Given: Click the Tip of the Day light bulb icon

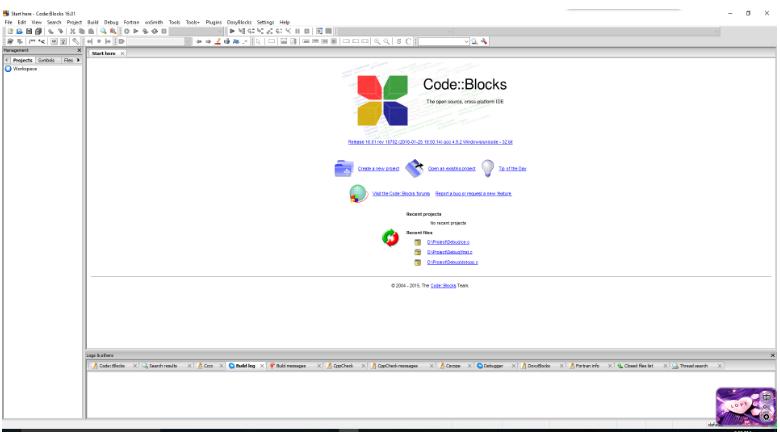Looking at the screenshot, I should pos(488,168).
